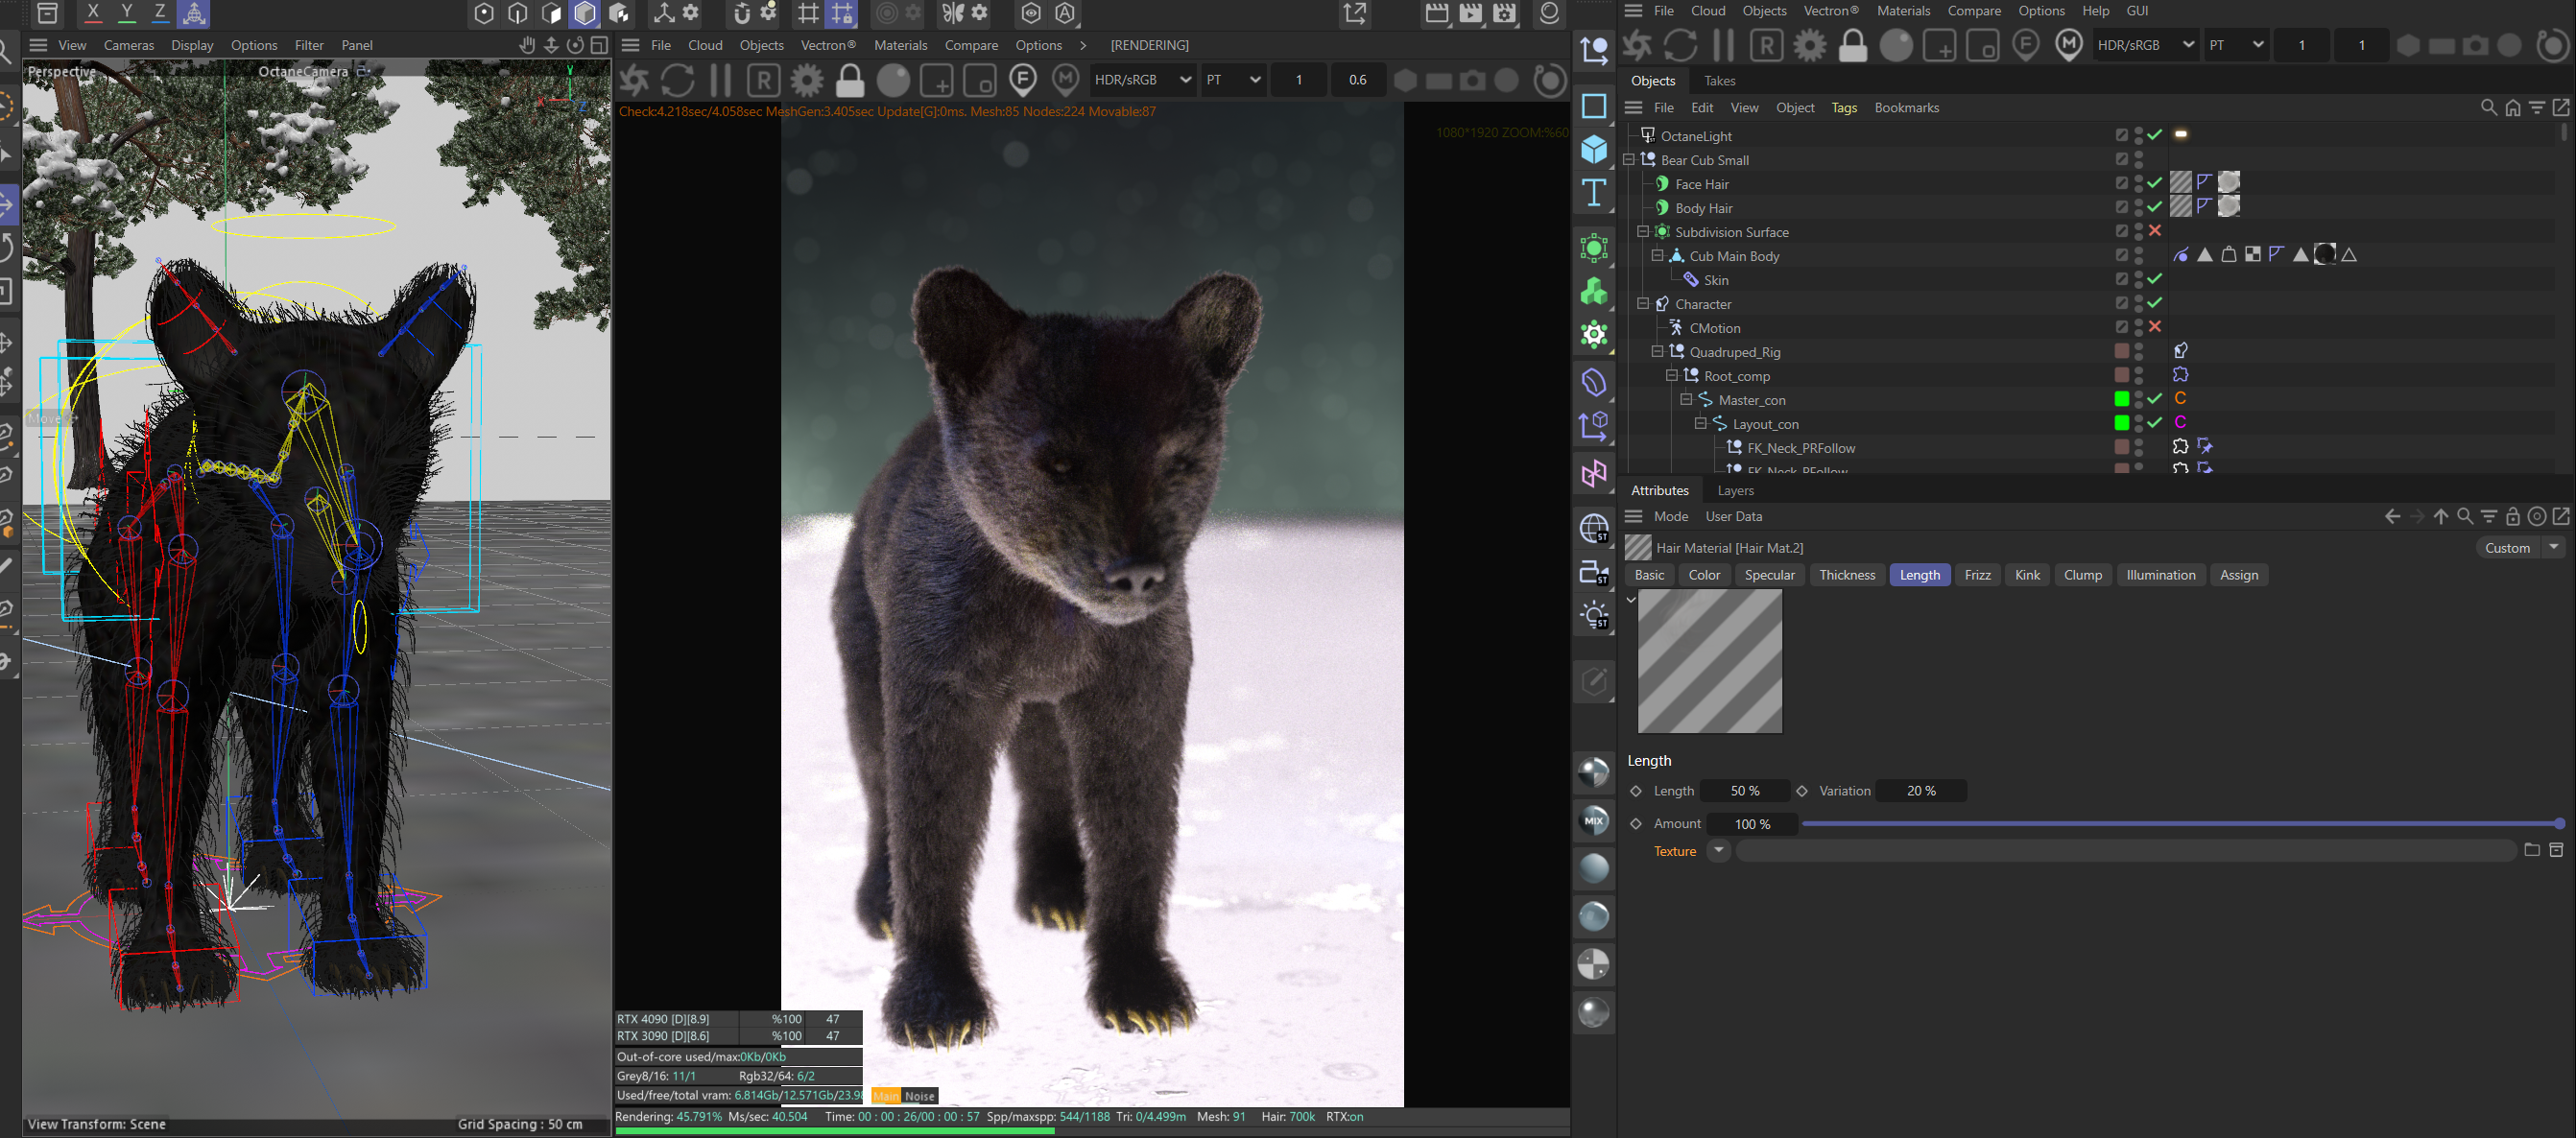
Task: Click the render region R icon
Action: tap(764, 80)
